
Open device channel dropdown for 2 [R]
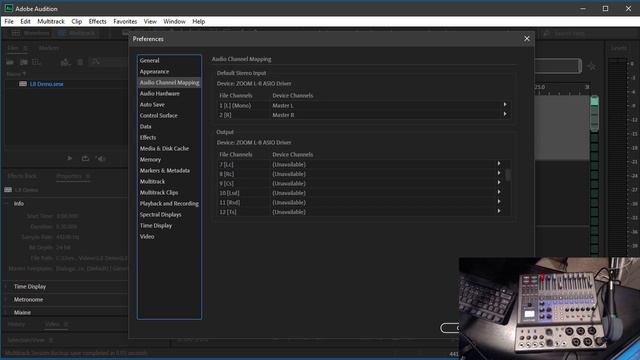coord(505,115)
